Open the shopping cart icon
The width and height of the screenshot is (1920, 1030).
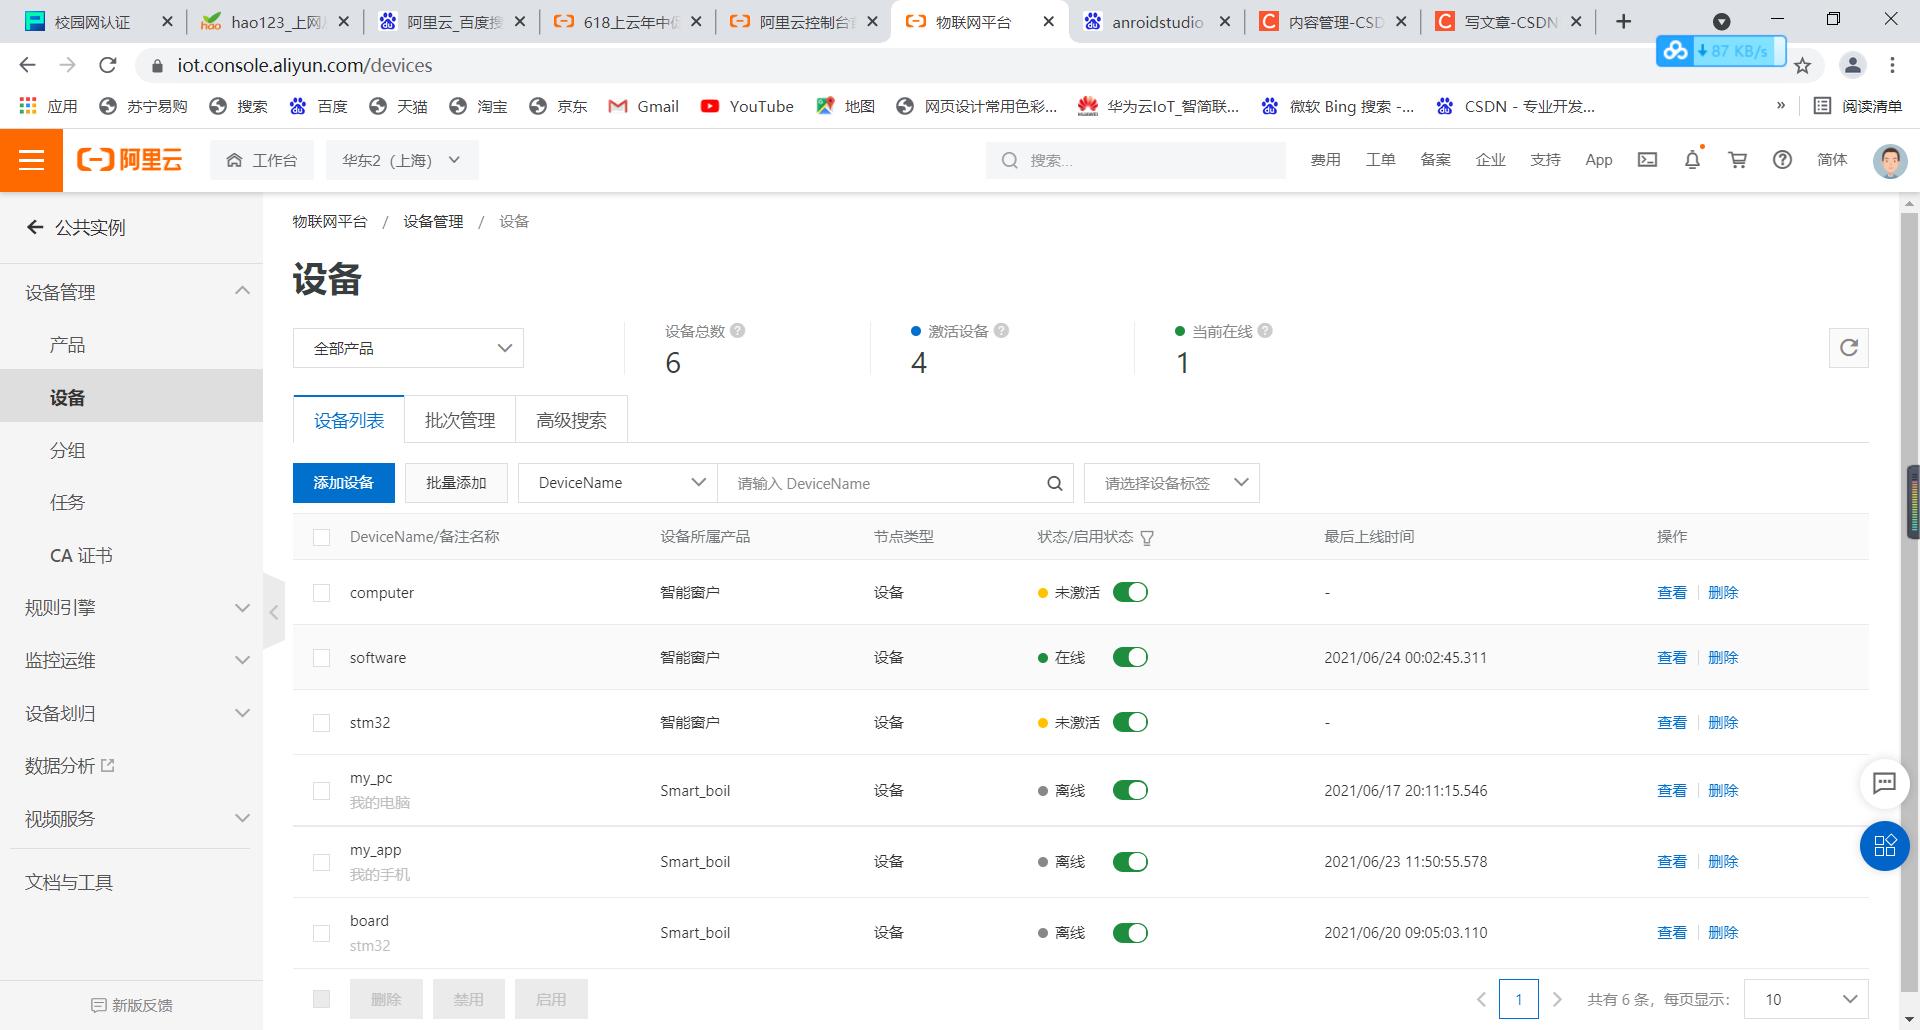[x=1738, y=160]
